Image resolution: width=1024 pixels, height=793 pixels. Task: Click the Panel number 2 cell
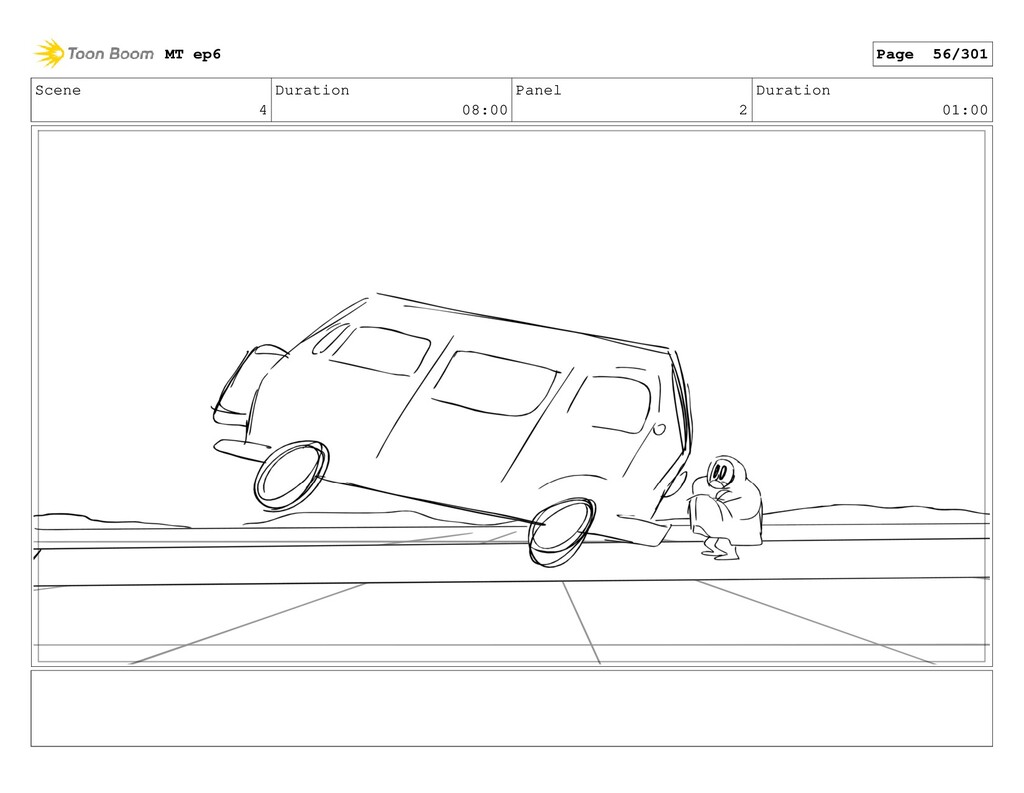(632, 100)
